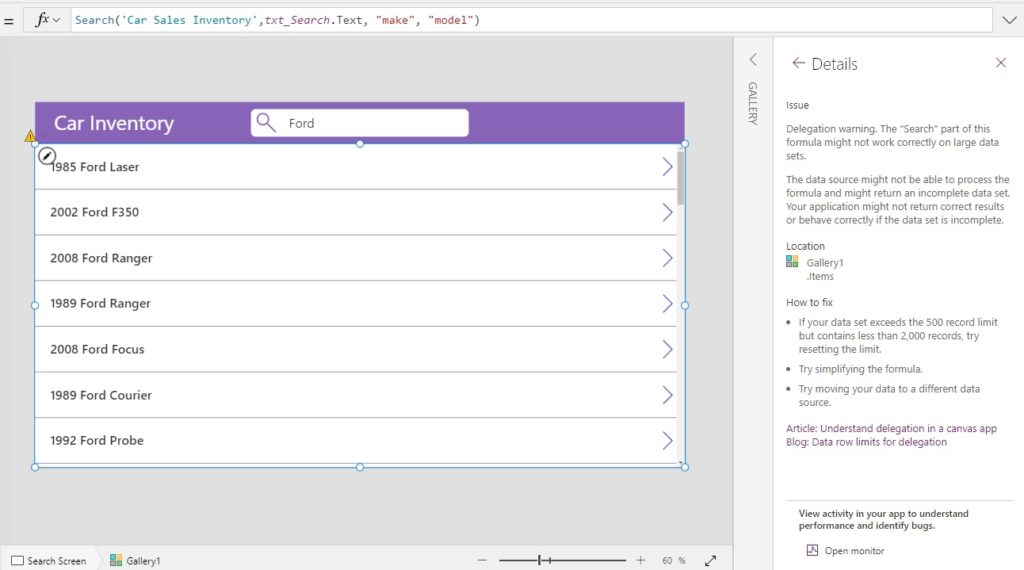Open the fx property dropdown
This screenshot has height=570, width=1024.
(x=47, y=20)
